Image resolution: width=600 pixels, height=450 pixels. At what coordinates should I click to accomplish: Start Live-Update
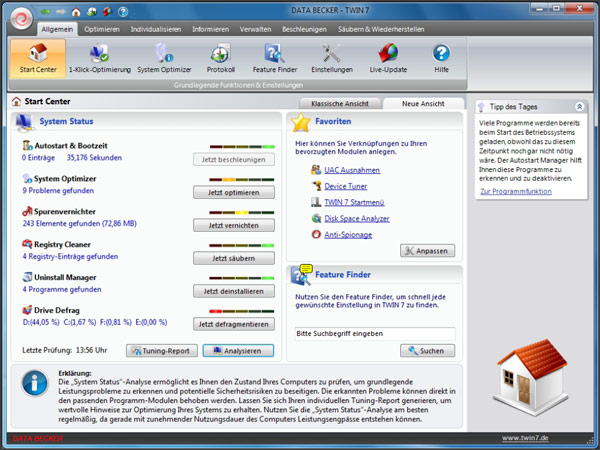tap(388, 59)
